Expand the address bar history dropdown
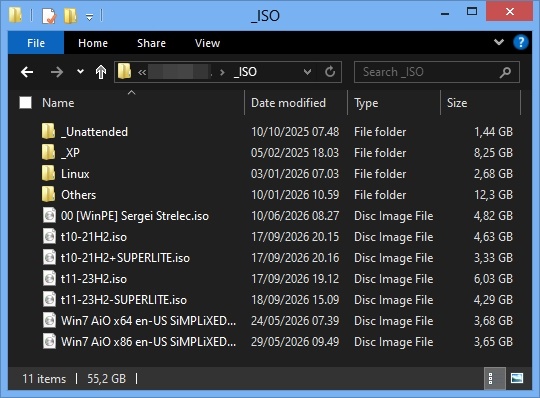540x398 pixels. (307, 72)
